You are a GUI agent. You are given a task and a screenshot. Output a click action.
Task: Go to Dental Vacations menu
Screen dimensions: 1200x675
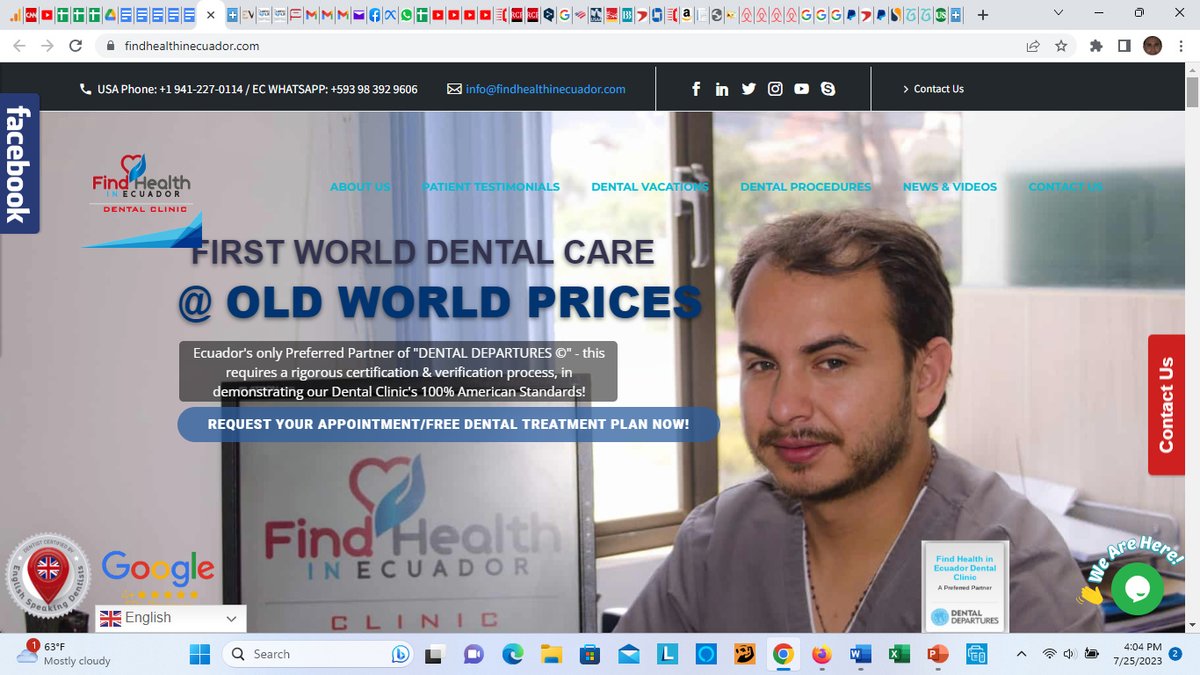pyautogui.click(x=649, y=187)
